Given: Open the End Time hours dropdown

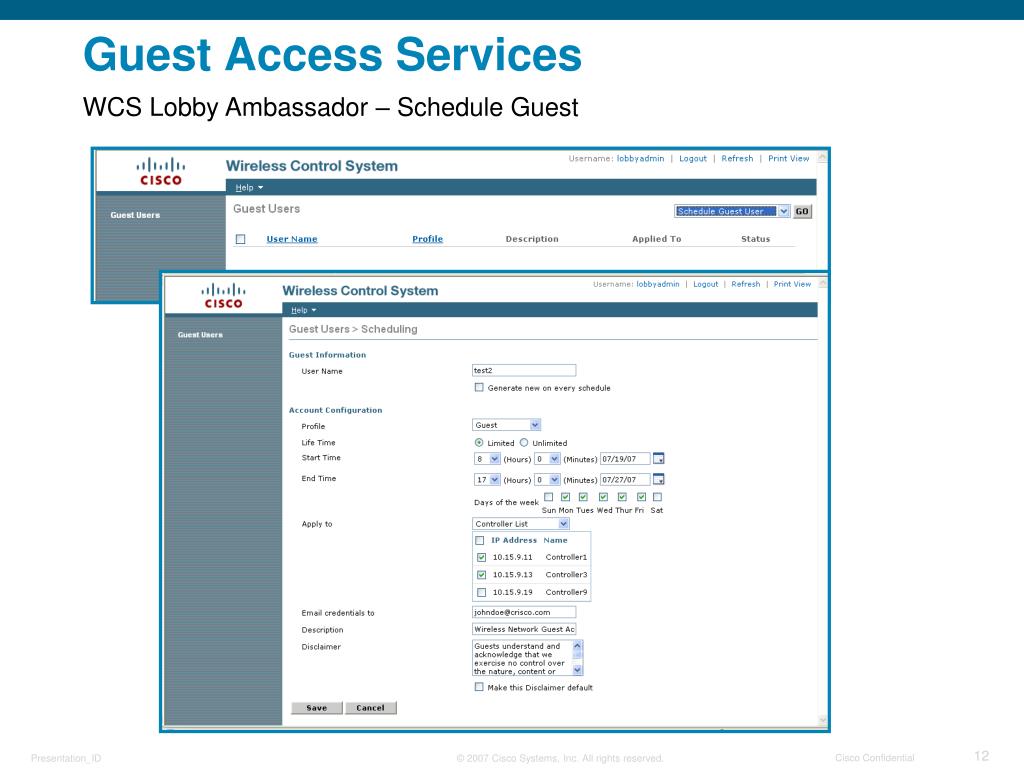Looking at the screenshot, I should [487, 480].
